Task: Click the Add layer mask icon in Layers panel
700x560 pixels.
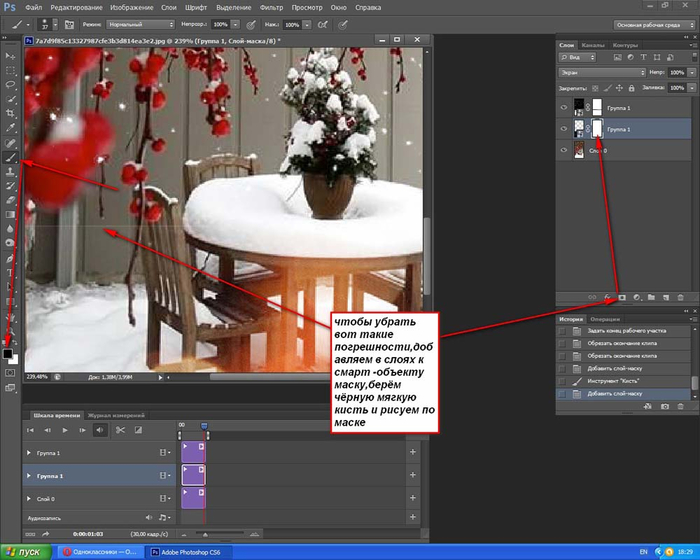Action: 622,297
